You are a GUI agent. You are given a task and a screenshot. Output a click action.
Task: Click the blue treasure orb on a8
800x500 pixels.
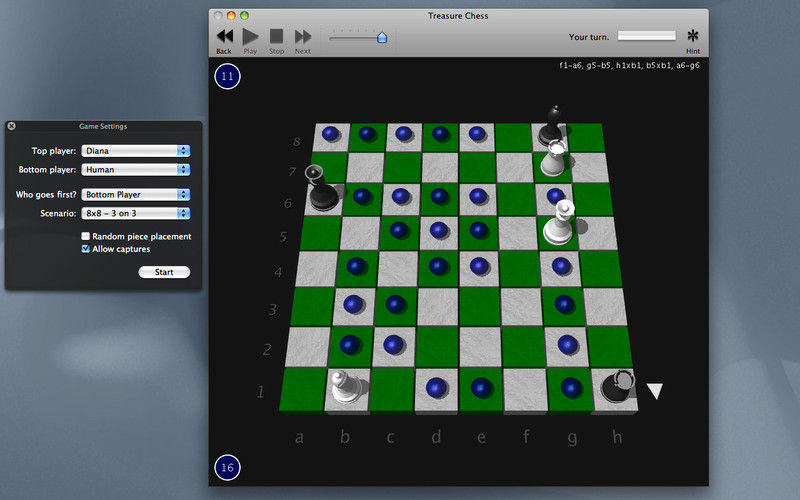[331, 134]
